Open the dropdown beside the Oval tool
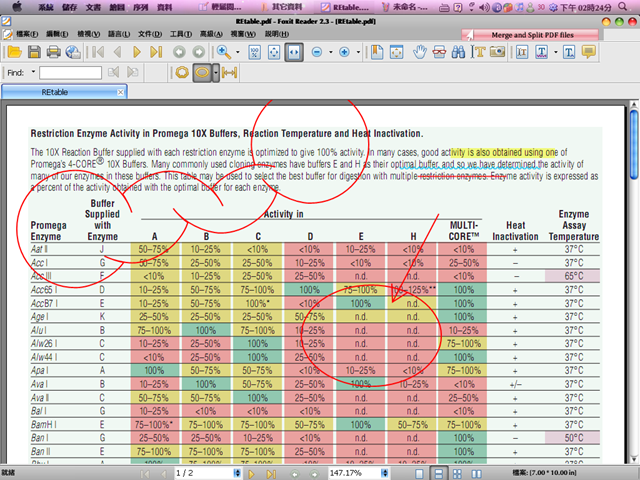Viewport: 640px width, 480px height. 216,73
